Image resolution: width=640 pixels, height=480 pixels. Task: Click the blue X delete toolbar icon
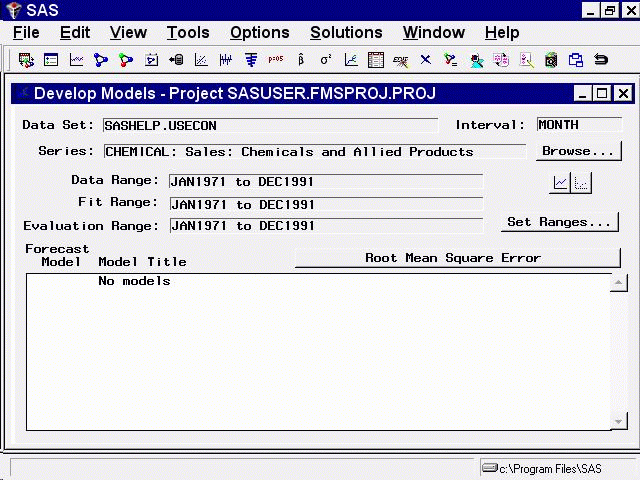coord(425,60)
